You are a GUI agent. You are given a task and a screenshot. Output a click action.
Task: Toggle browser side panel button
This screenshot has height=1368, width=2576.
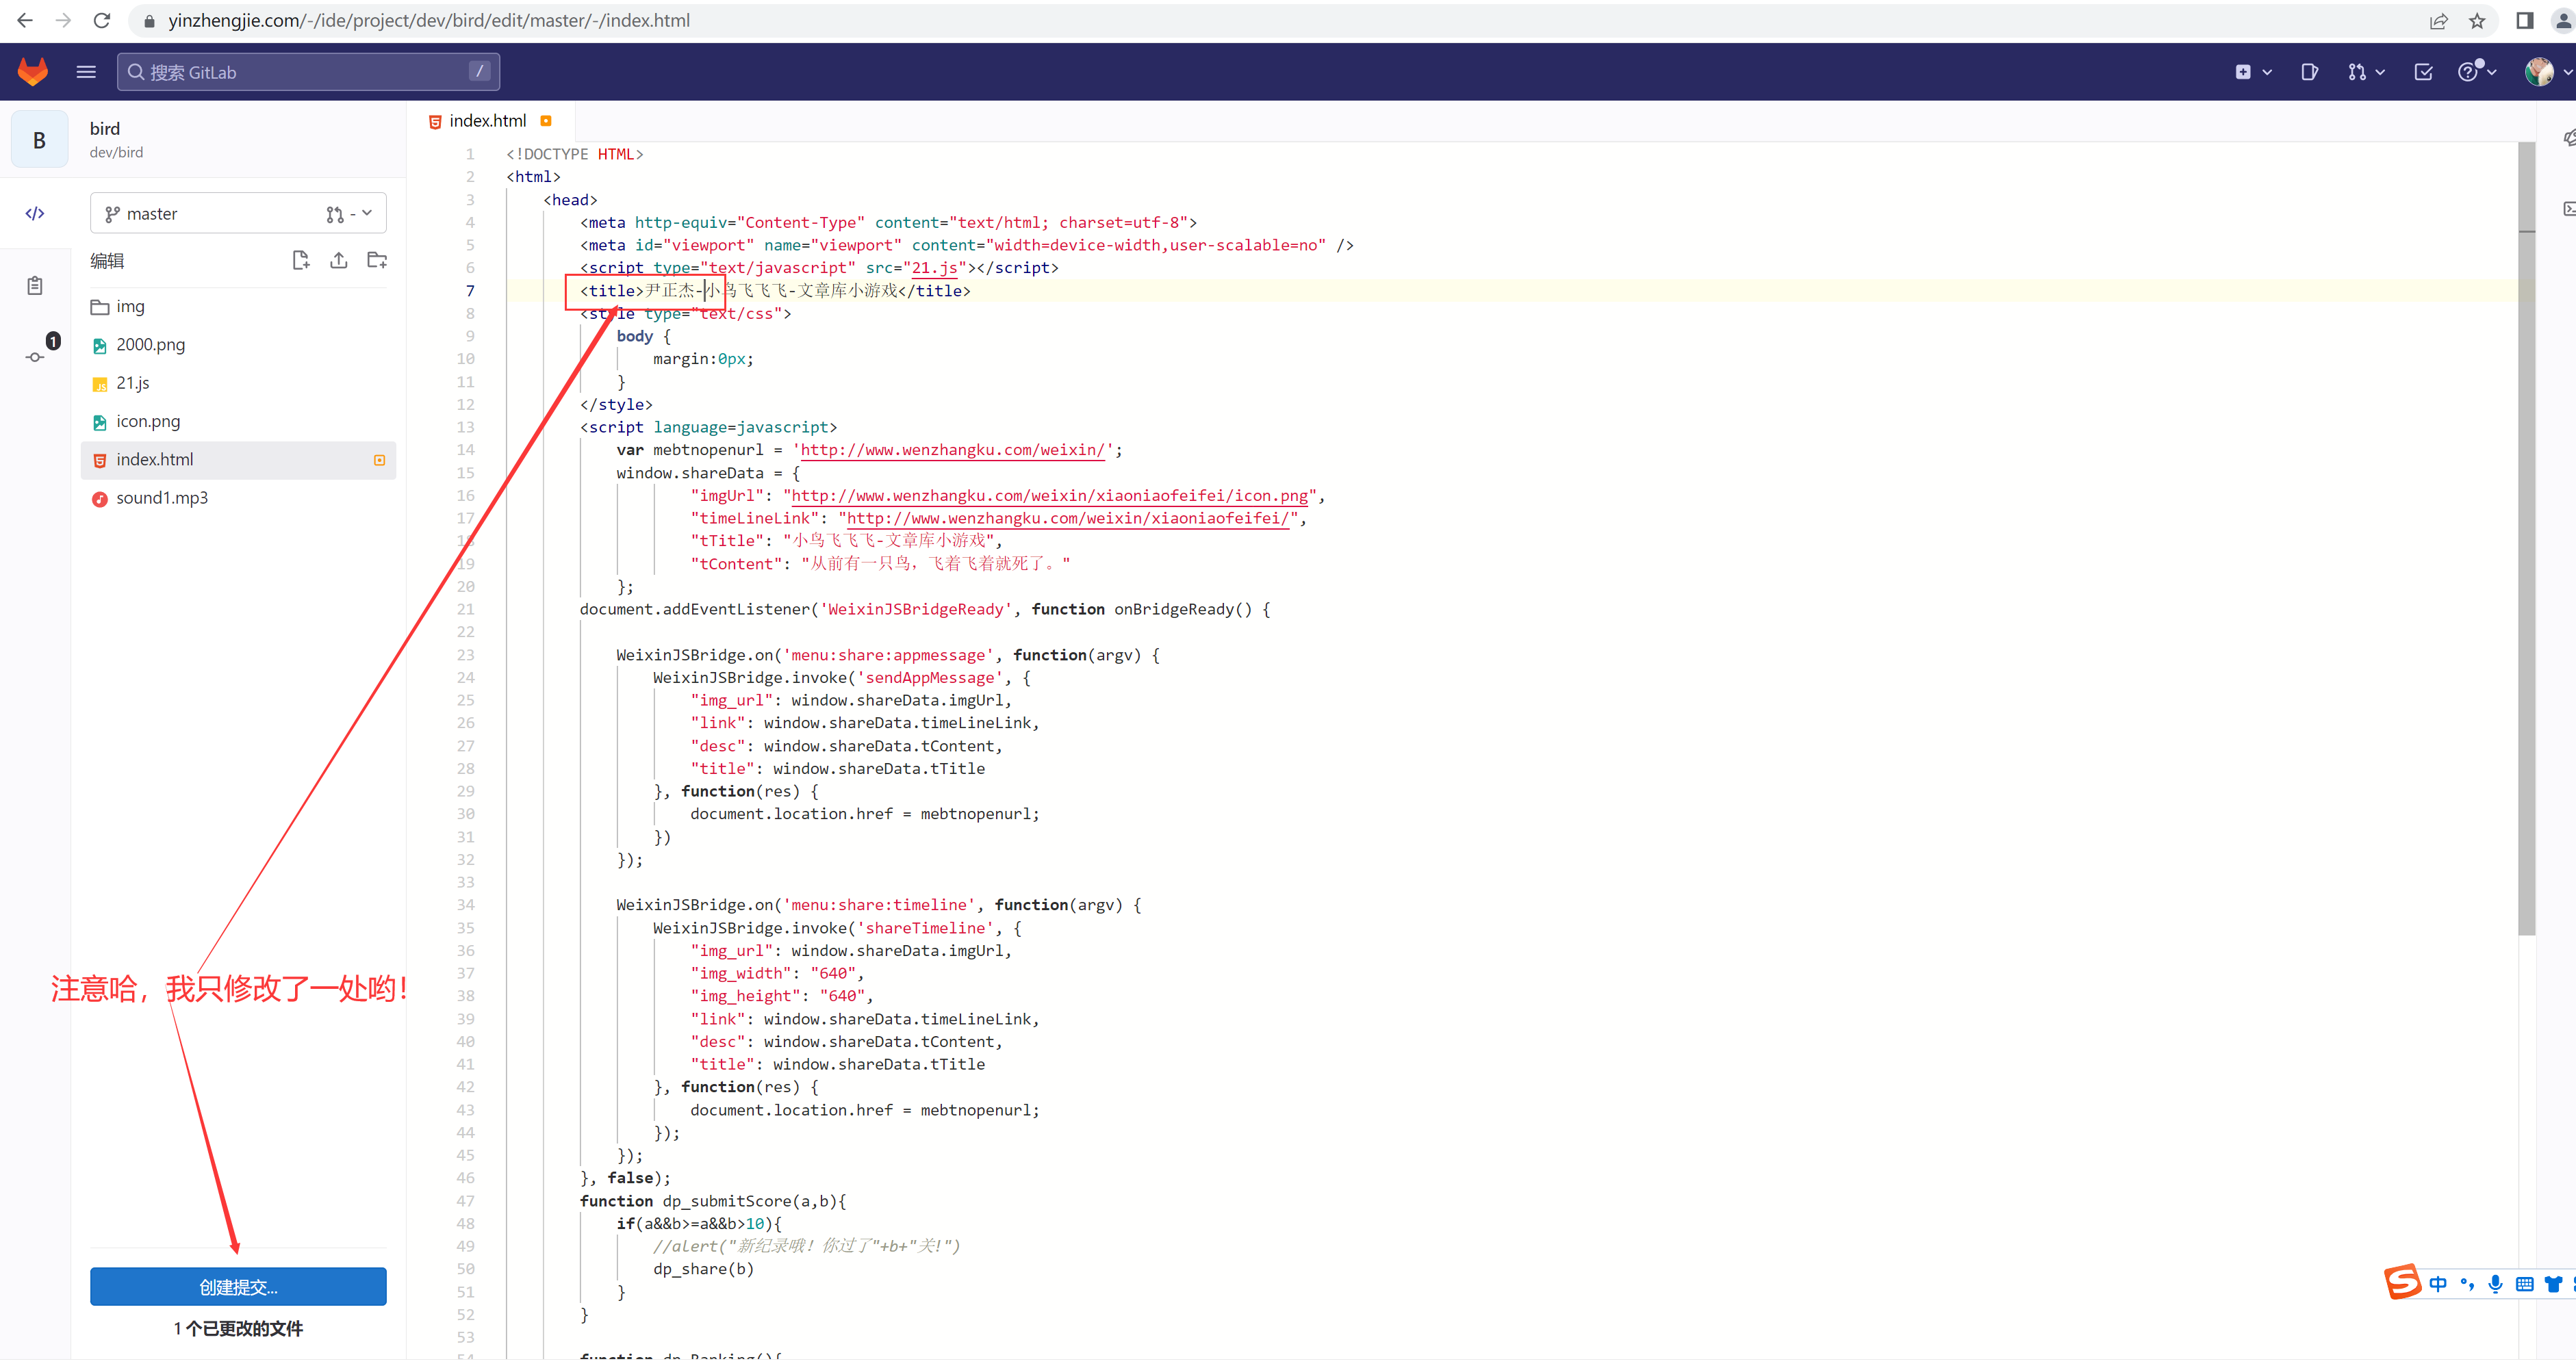(2525, 21)
